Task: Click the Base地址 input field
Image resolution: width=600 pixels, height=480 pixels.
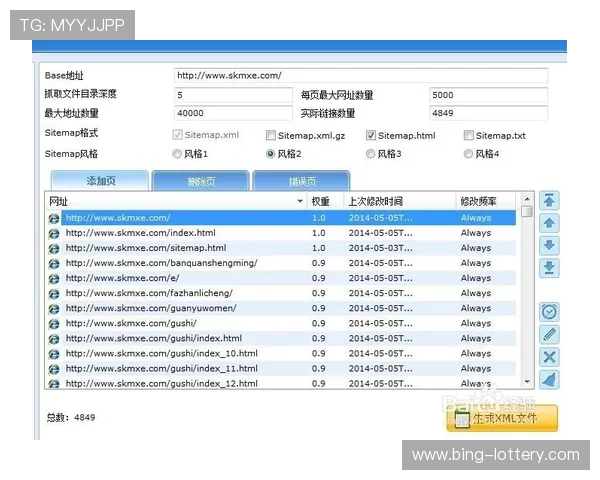Action: click(x=361, y=75)
